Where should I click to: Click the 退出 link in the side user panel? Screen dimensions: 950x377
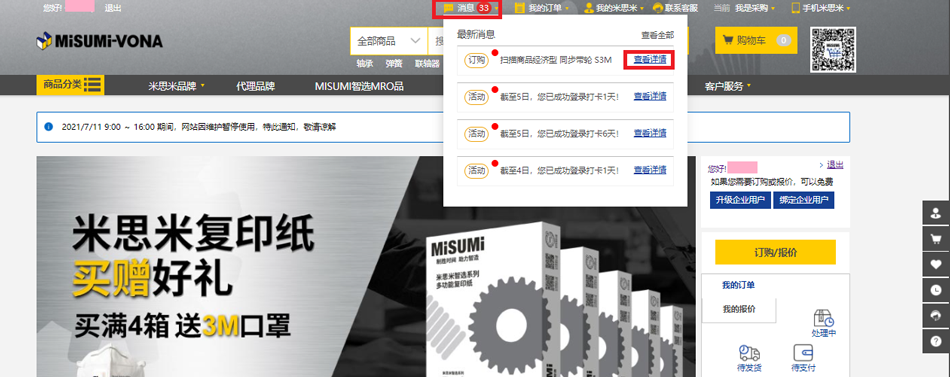click(835, 164)
